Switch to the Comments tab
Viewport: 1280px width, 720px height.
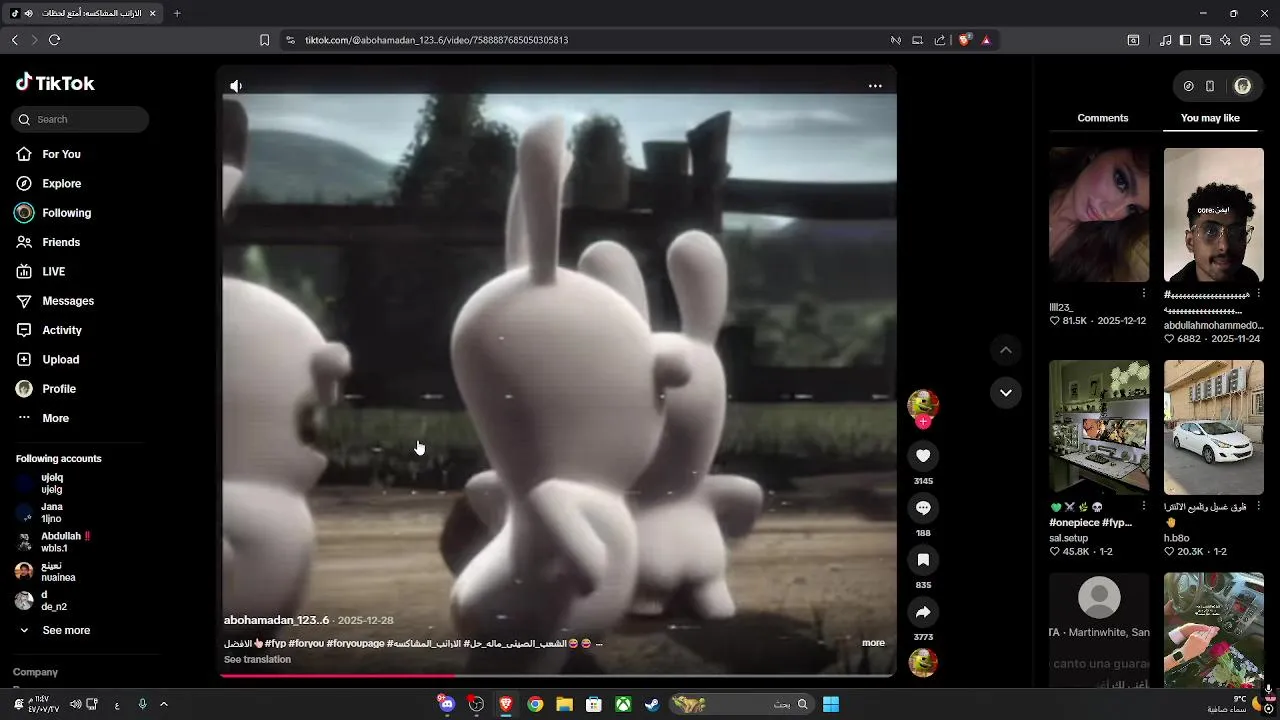[x=1103, y=118]
